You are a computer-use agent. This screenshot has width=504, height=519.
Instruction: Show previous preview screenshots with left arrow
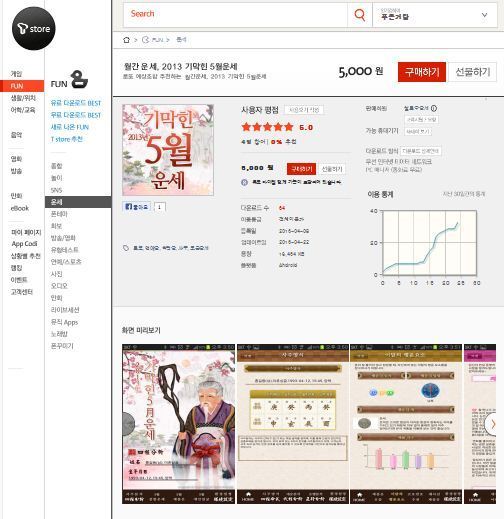pos(128,424)
